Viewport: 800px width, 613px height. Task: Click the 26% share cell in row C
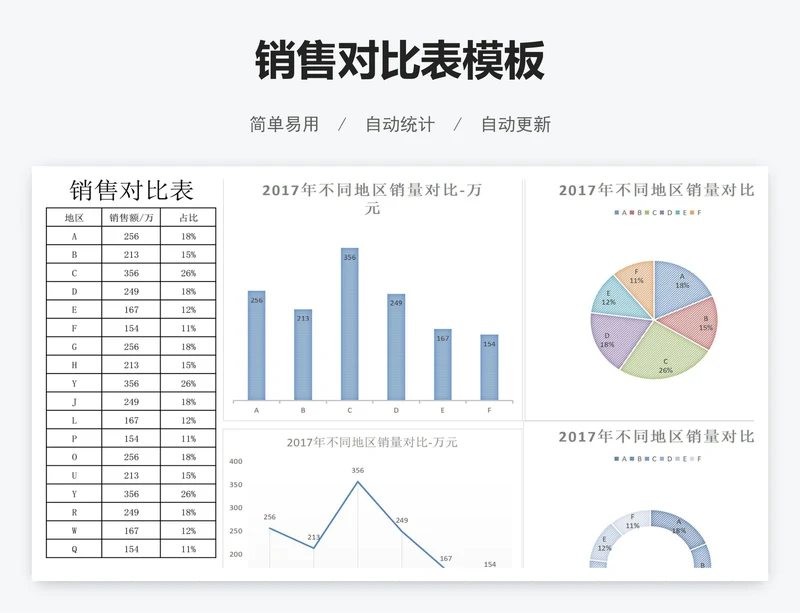click(x=188, y=273)
